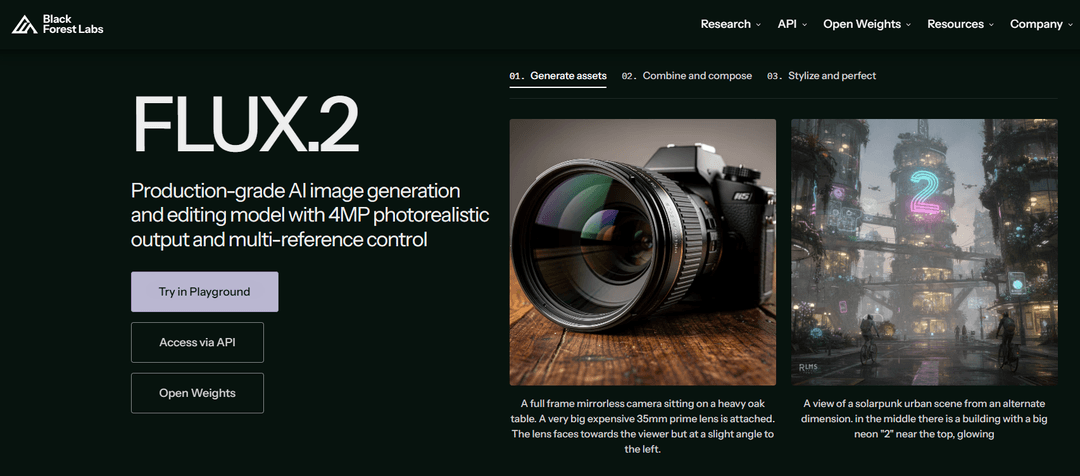
Task: Select the 01. Generate assets tab
Action: (558, 76)
